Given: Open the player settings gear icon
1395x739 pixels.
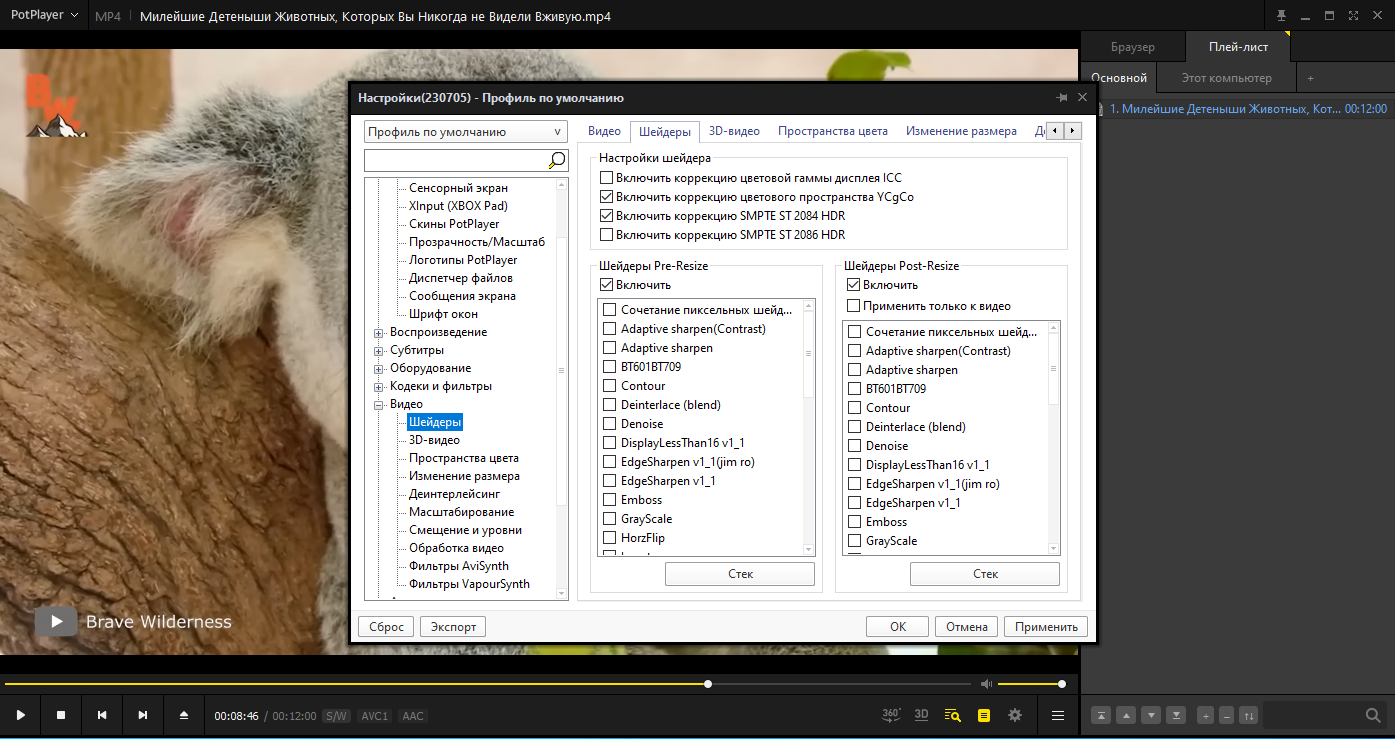Looking at the screenshot, I should (1015, 715).
